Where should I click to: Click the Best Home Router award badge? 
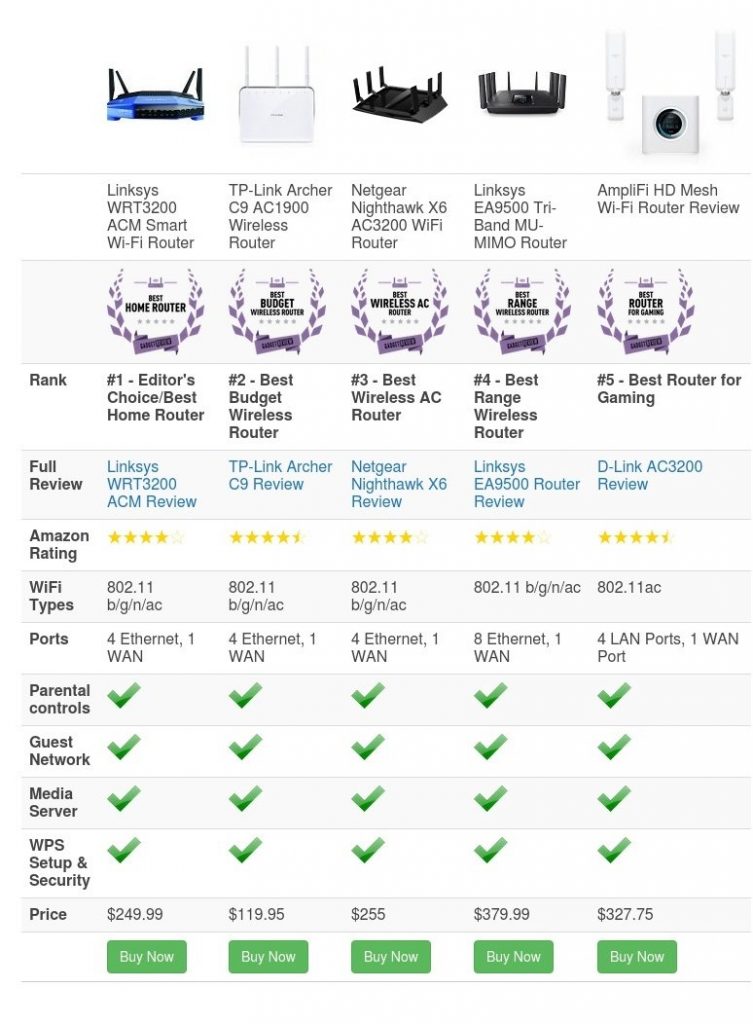pos(155,312)
